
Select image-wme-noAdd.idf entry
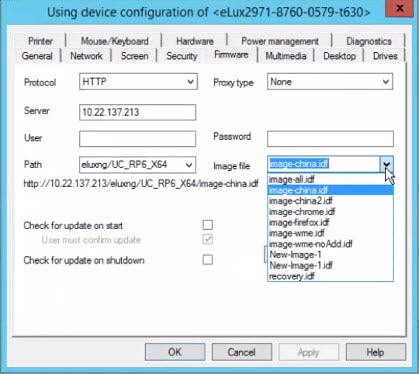point(330,244)
